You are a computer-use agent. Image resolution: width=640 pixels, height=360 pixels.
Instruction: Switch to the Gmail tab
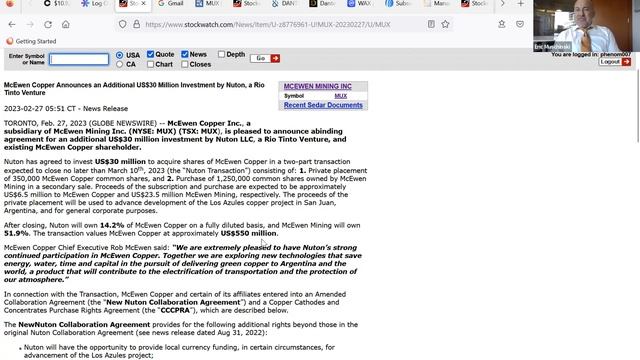pyautogui.click(x=171, y=4)
